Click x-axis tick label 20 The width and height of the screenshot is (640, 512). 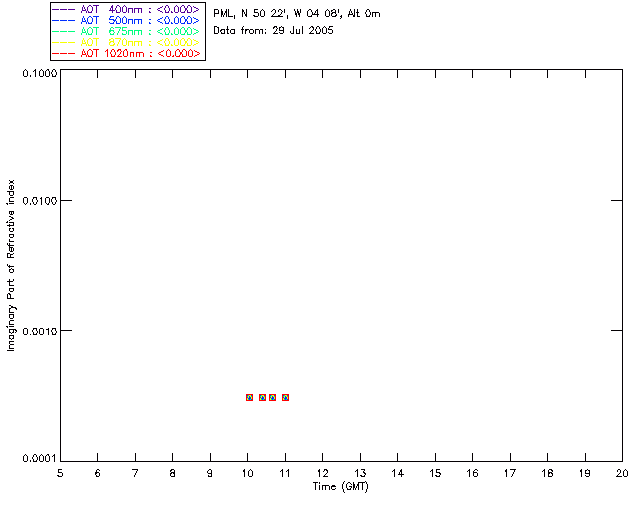(x=622, y=473)
